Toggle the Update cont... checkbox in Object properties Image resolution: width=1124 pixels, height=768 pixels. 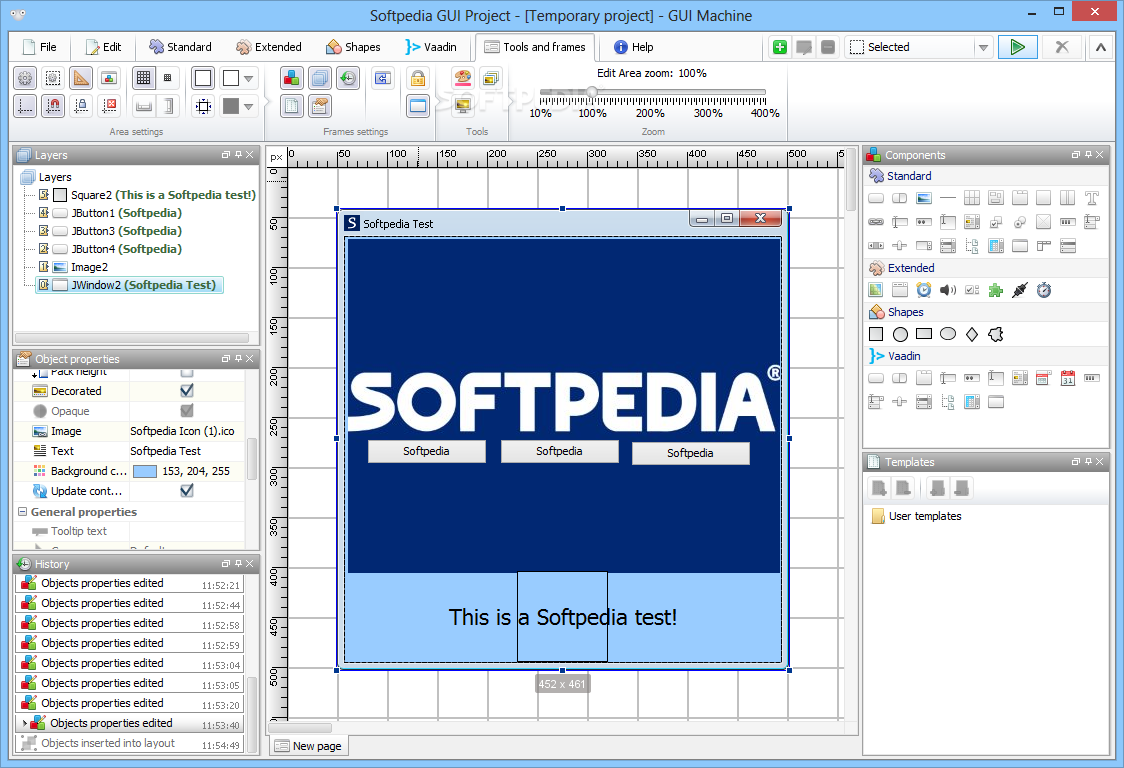[187, 490]
